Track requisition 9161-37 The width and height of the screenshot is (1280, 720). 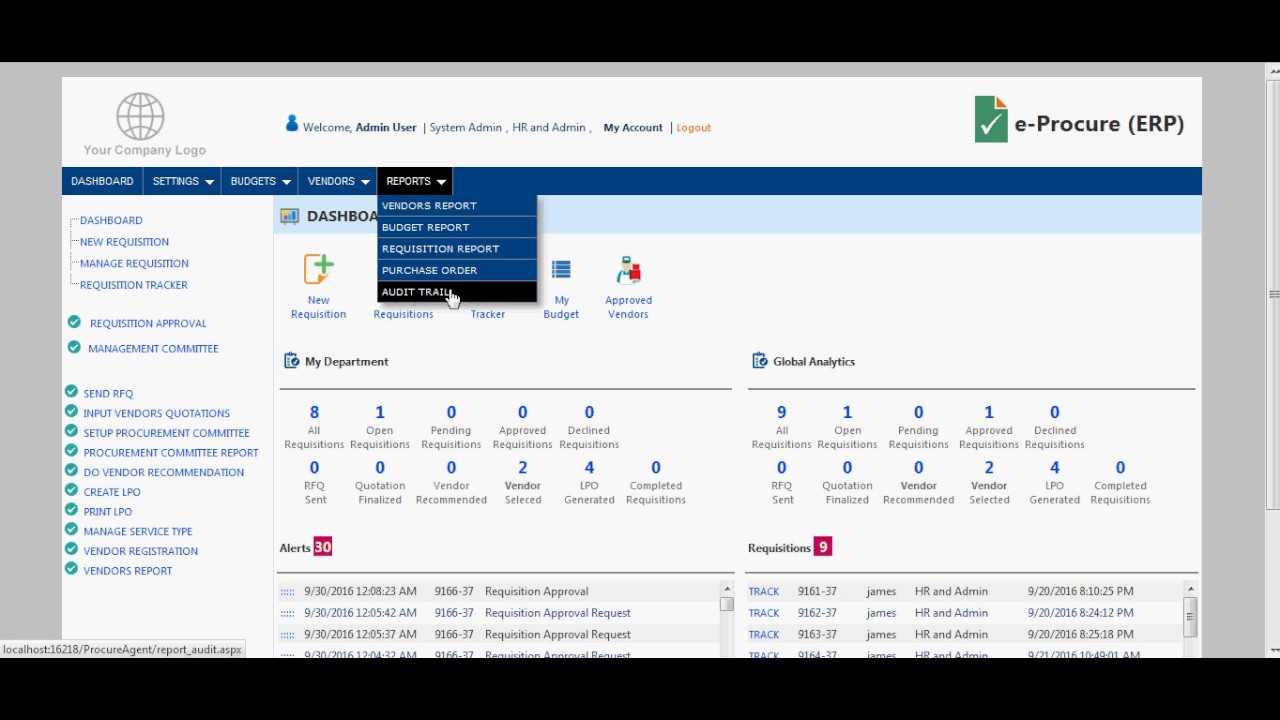coord(763,591)
